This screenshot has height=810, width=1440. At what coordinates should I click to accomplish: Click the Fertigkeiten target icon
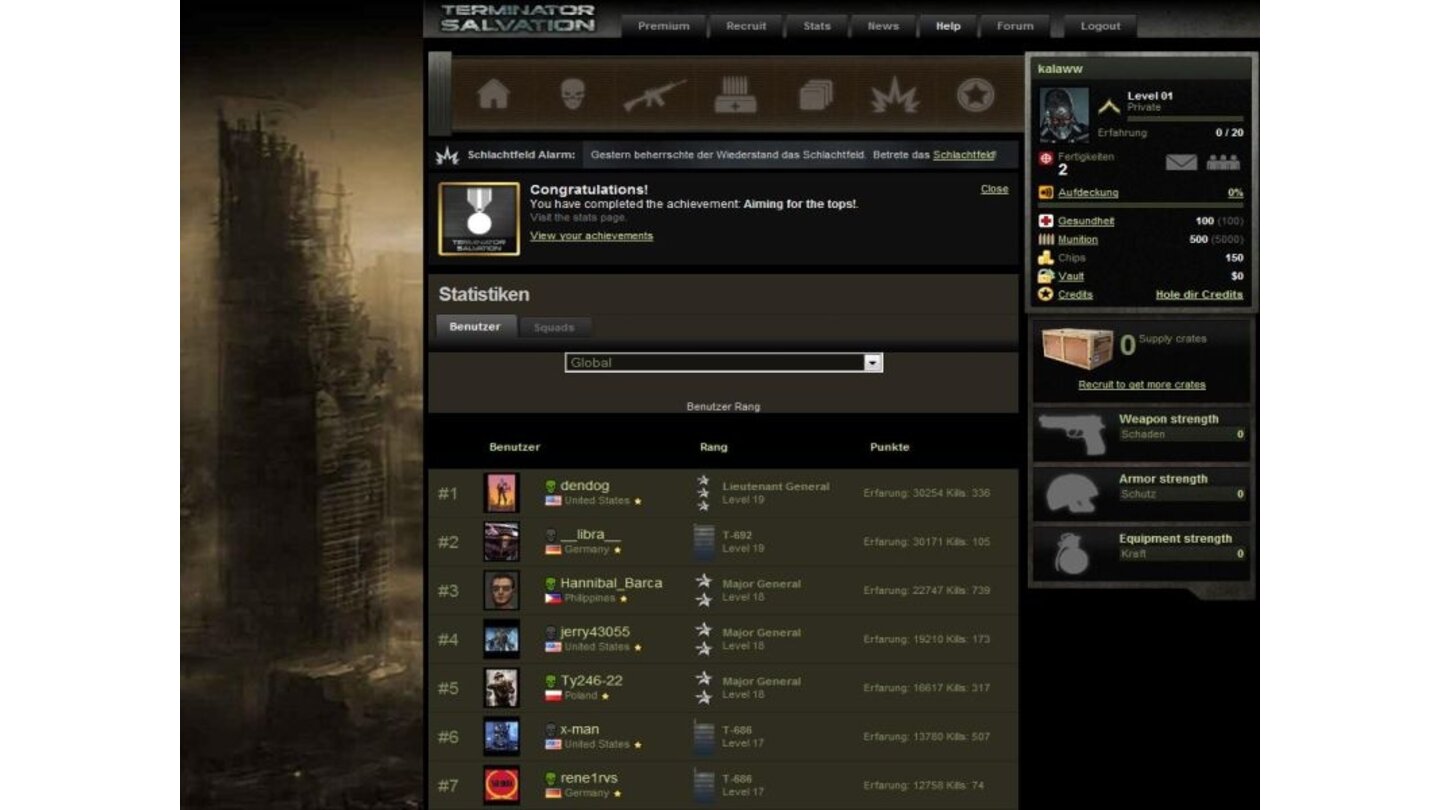coord(1046,158)
